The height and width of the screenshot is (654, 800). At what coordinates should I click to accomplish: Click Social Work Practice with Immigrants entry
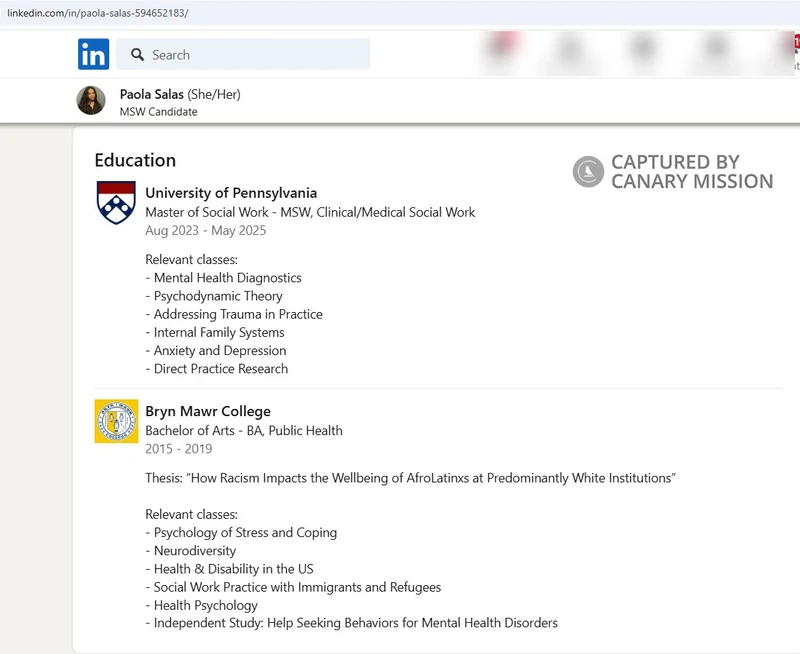tap(293, 587)
